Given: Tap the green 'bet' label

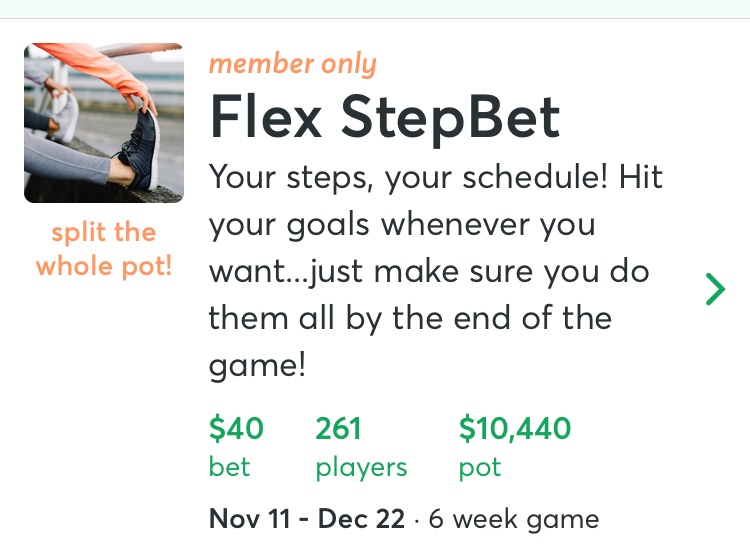Looking at the screenshot, I should pyautogui.click(x=229, y=467).
